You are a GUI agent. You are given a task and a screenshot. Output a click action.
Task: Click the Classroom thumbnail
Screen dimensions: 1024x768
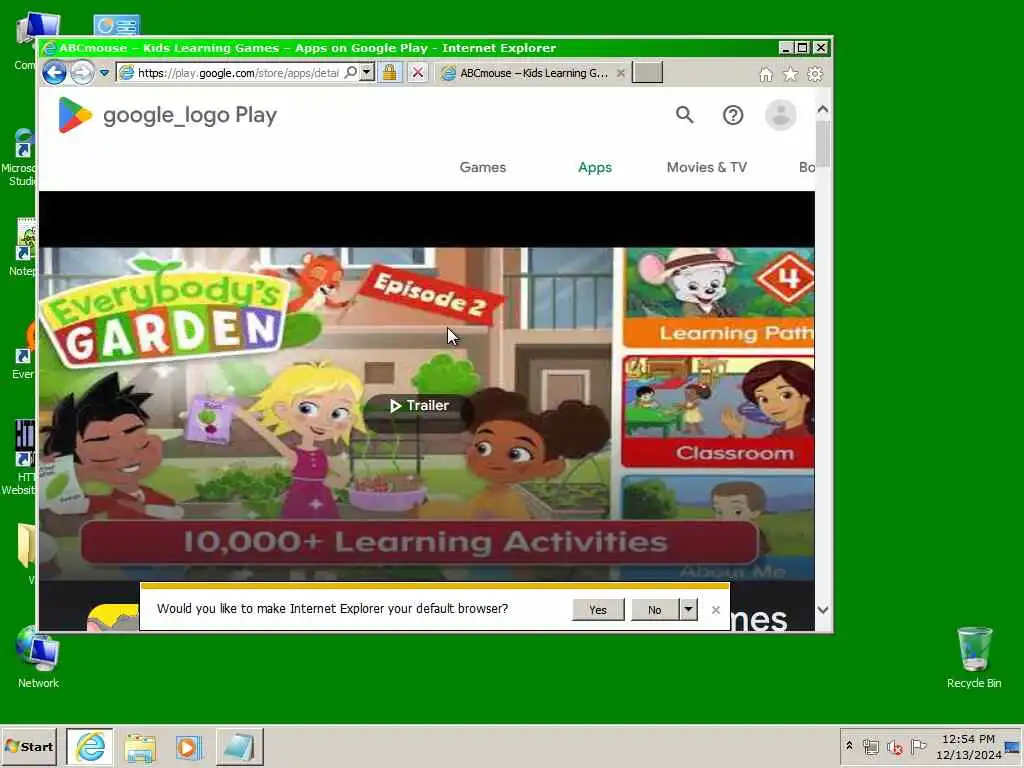pyautogui.click(x=718, y=411)
